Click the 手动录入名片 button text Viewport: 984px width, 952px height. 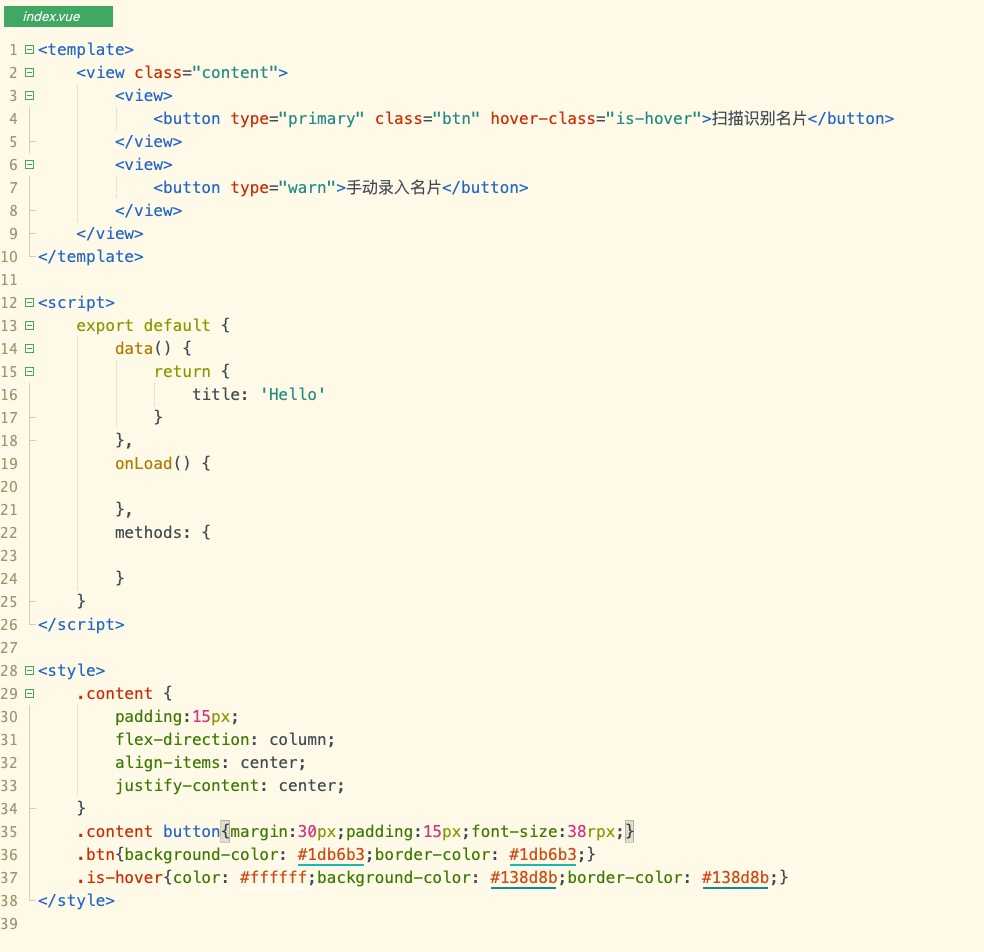click(394, 188)
